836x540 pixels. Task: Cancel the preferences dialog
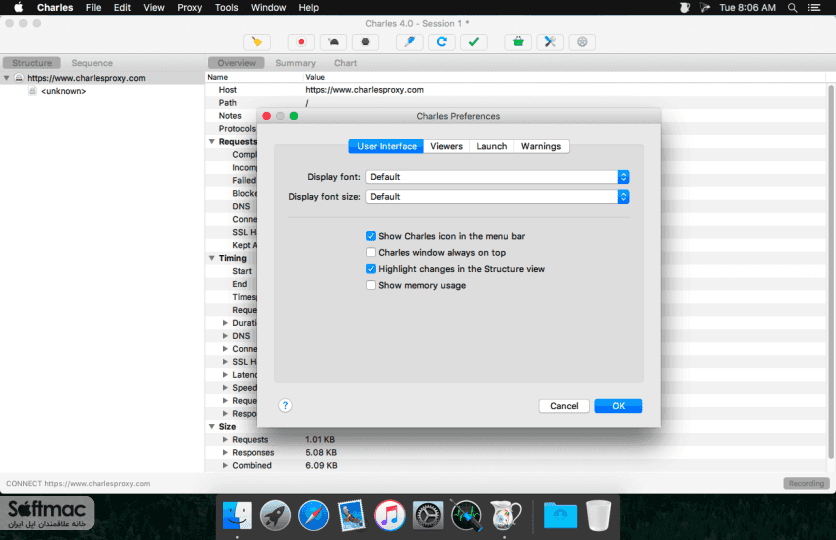(x=564, y=406)
